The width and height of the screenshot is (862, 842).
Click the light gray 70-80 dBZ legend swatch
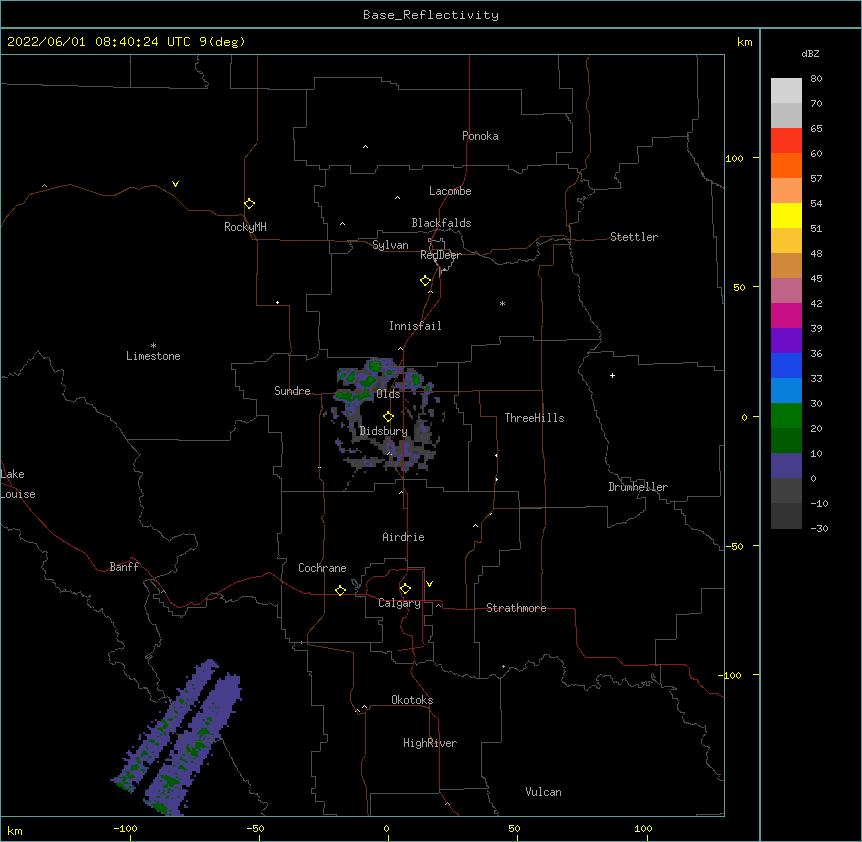click(x=786, y=90)
